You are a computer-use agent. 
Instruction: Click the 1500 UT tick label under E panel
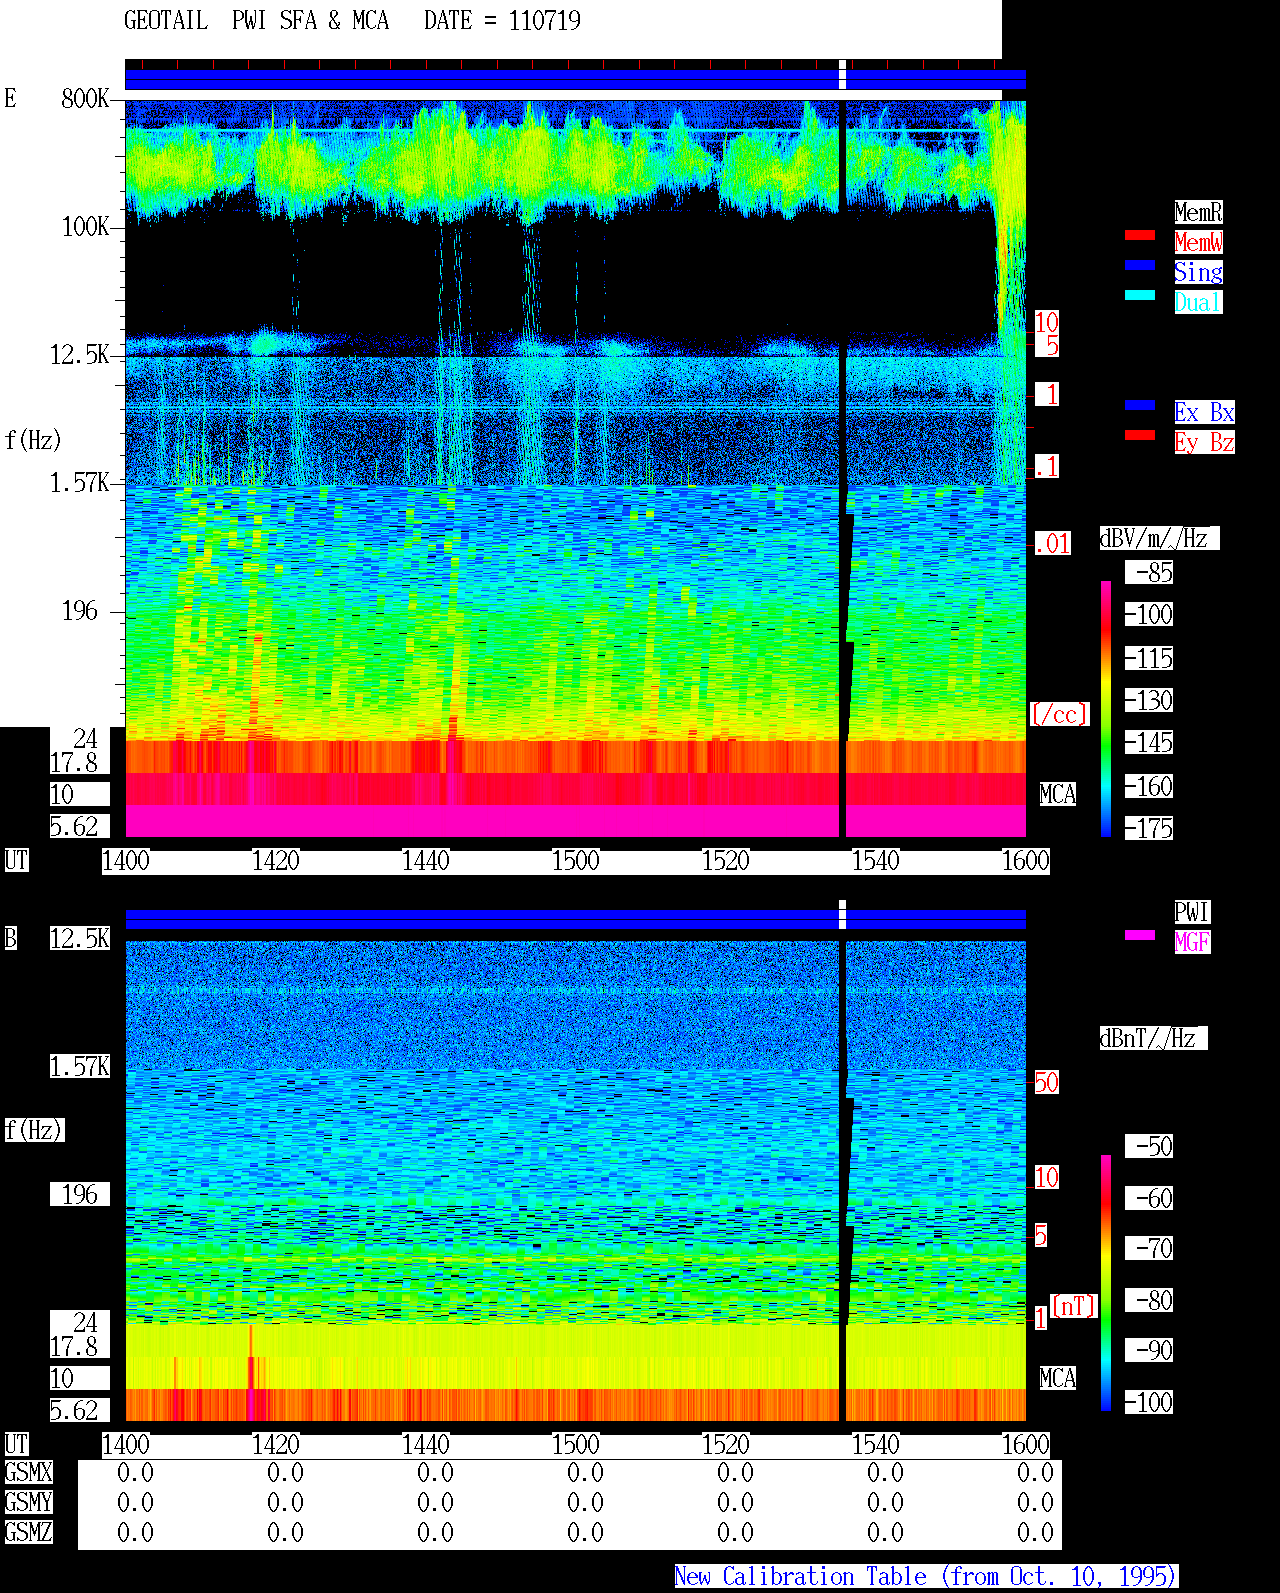(x=575, y=861)
